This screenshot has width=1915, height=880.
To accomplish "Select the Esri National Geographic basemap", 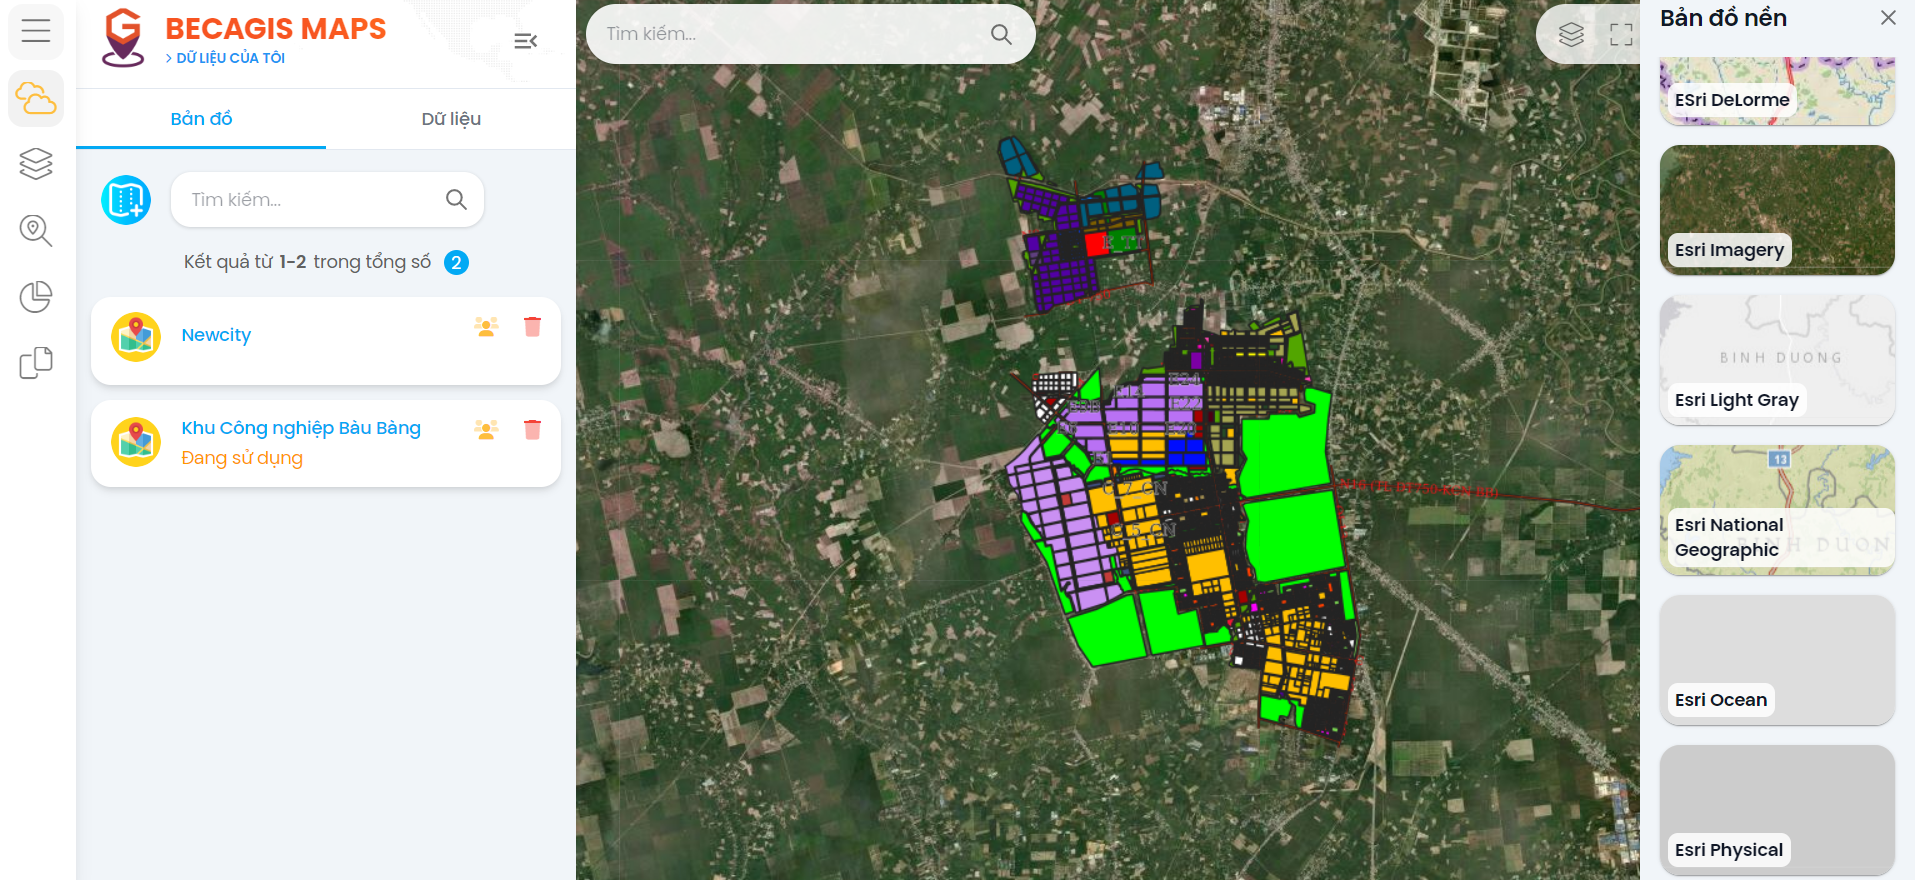I will coord(1777,510).
